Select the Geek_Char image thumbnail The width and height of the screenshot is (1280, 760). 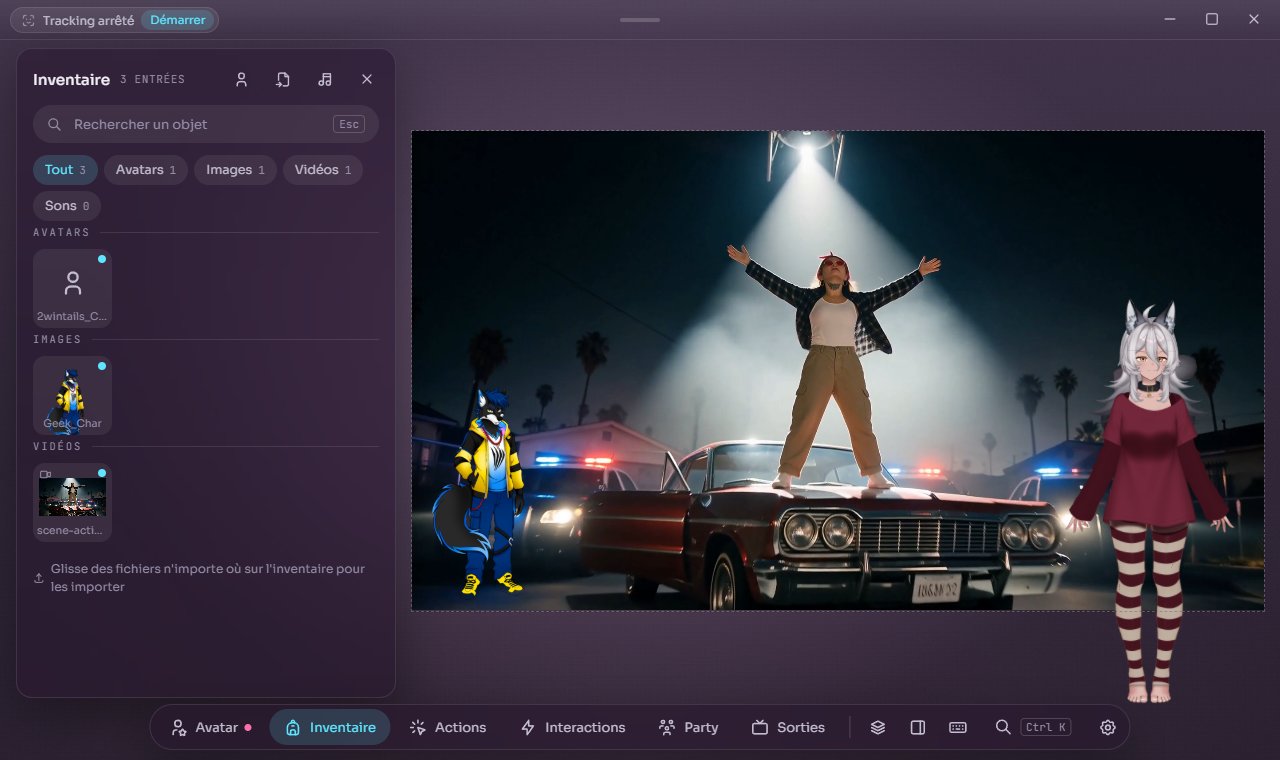pyautogui.click(x=72, y=395)
